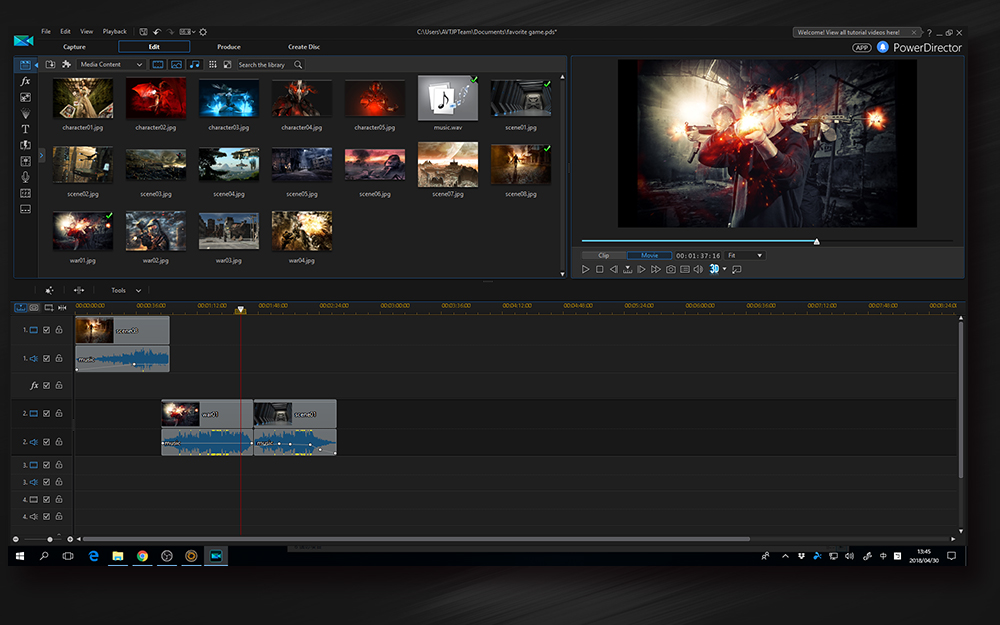Uncheck enable checkbox for video track 1
This screenshot has height=625, width=1000.
coord(47,330)
